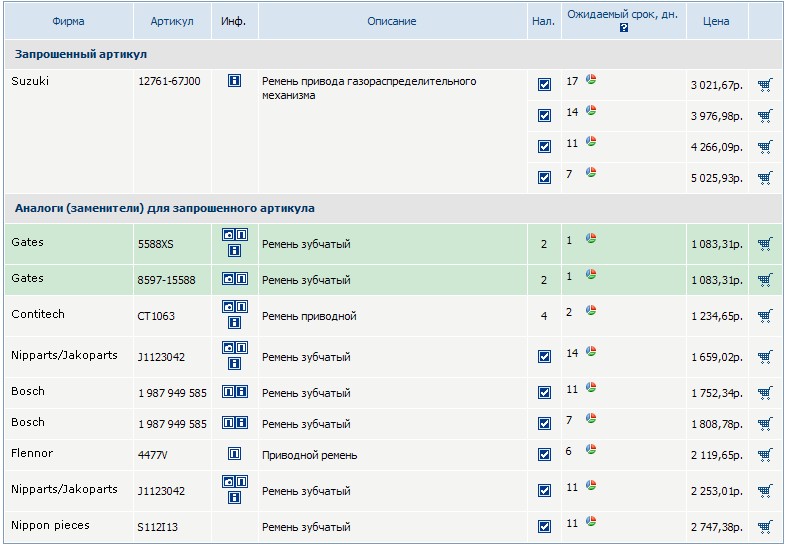This screenshot has height=548, width=785.
Task: Click Bosch price 1 808,78р.
Action: pyautogui.click(x=716, y=424)
